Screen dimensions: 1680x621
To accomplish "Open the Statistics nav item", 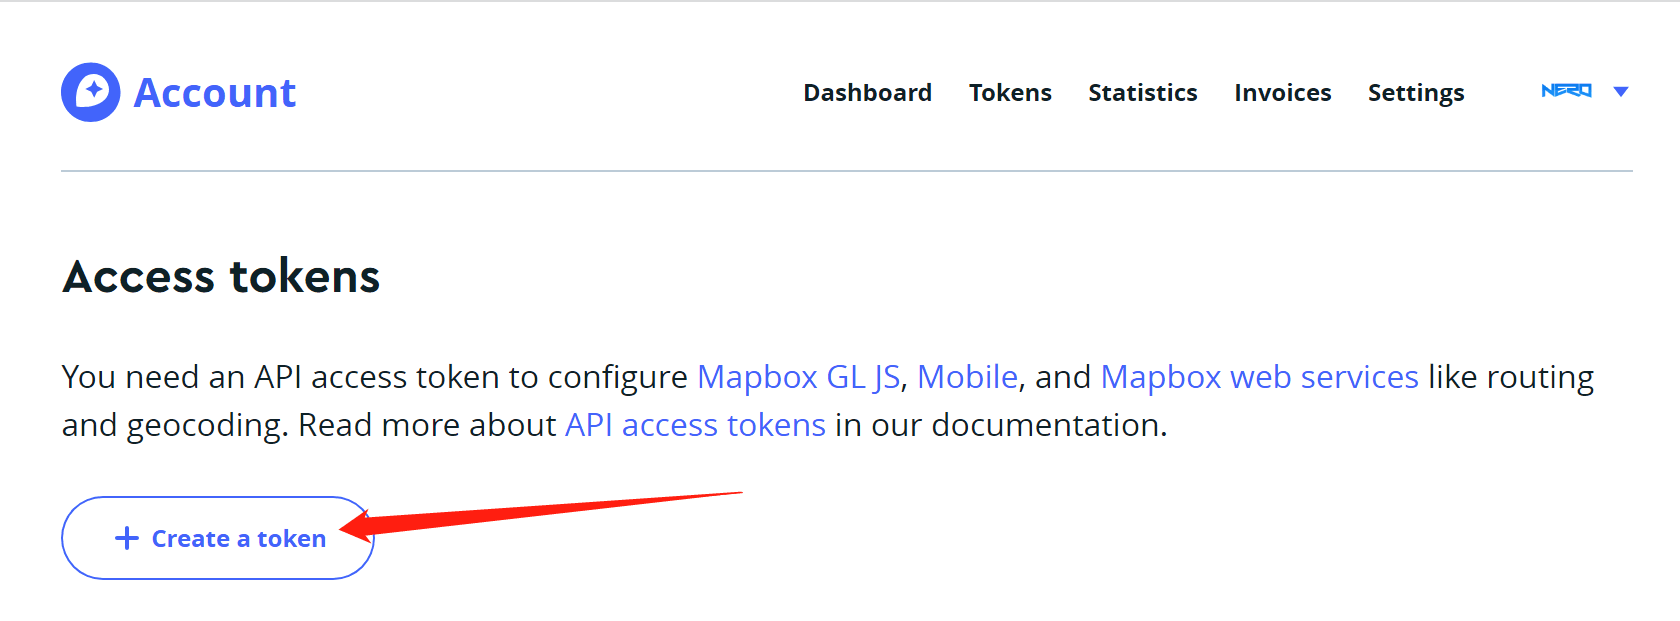I will [1142, 93].
